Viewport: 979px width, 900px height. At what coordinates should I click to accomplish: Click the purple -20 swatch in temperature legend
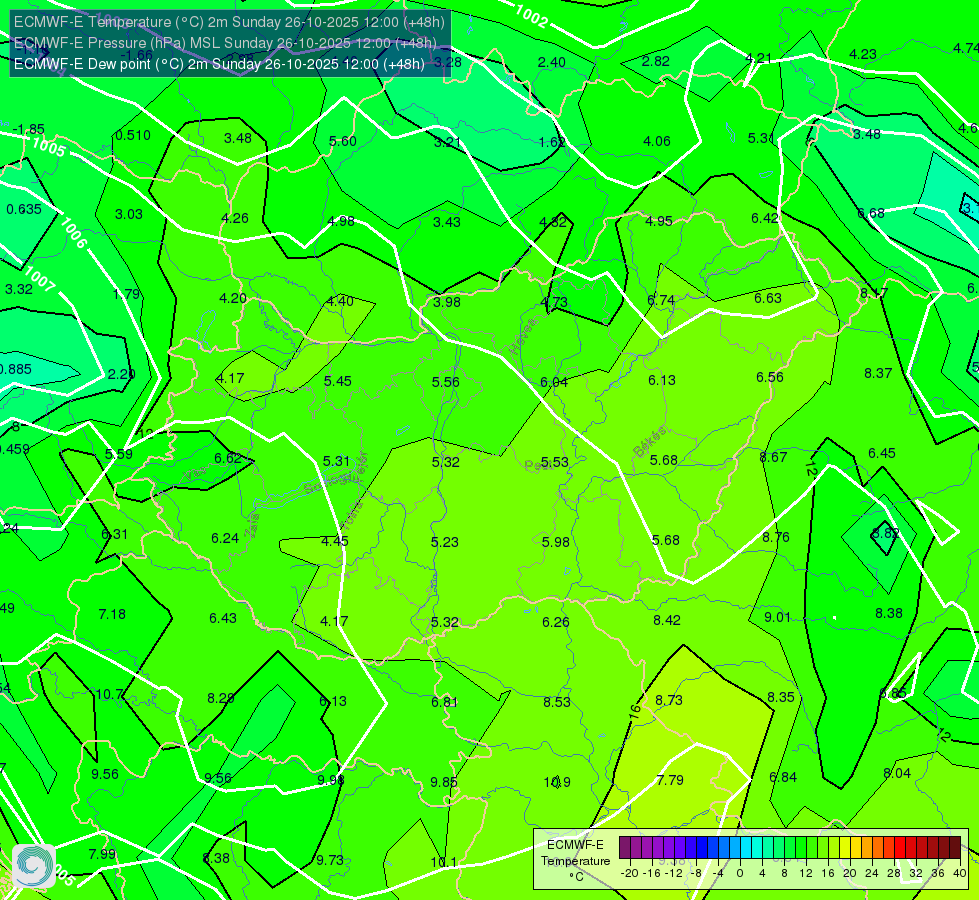click(x=624, y=848)
